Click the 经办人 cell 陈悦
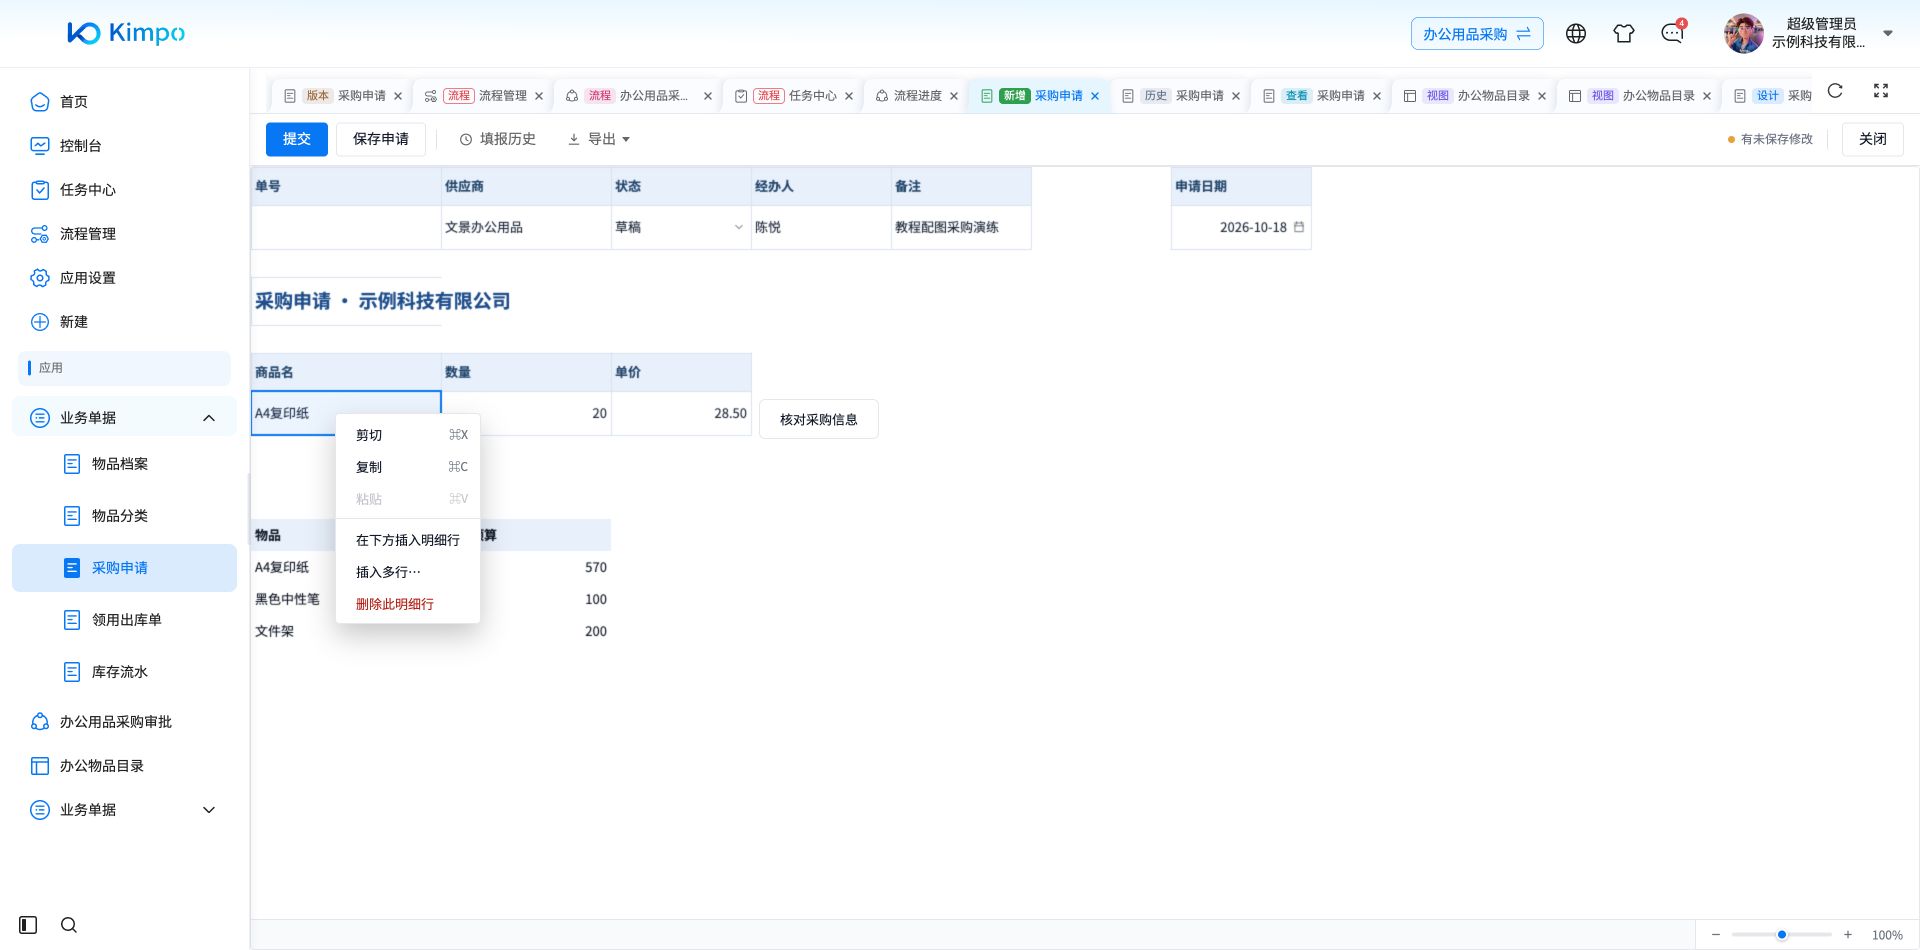The image size is (1920, 950). pos(821,228)
